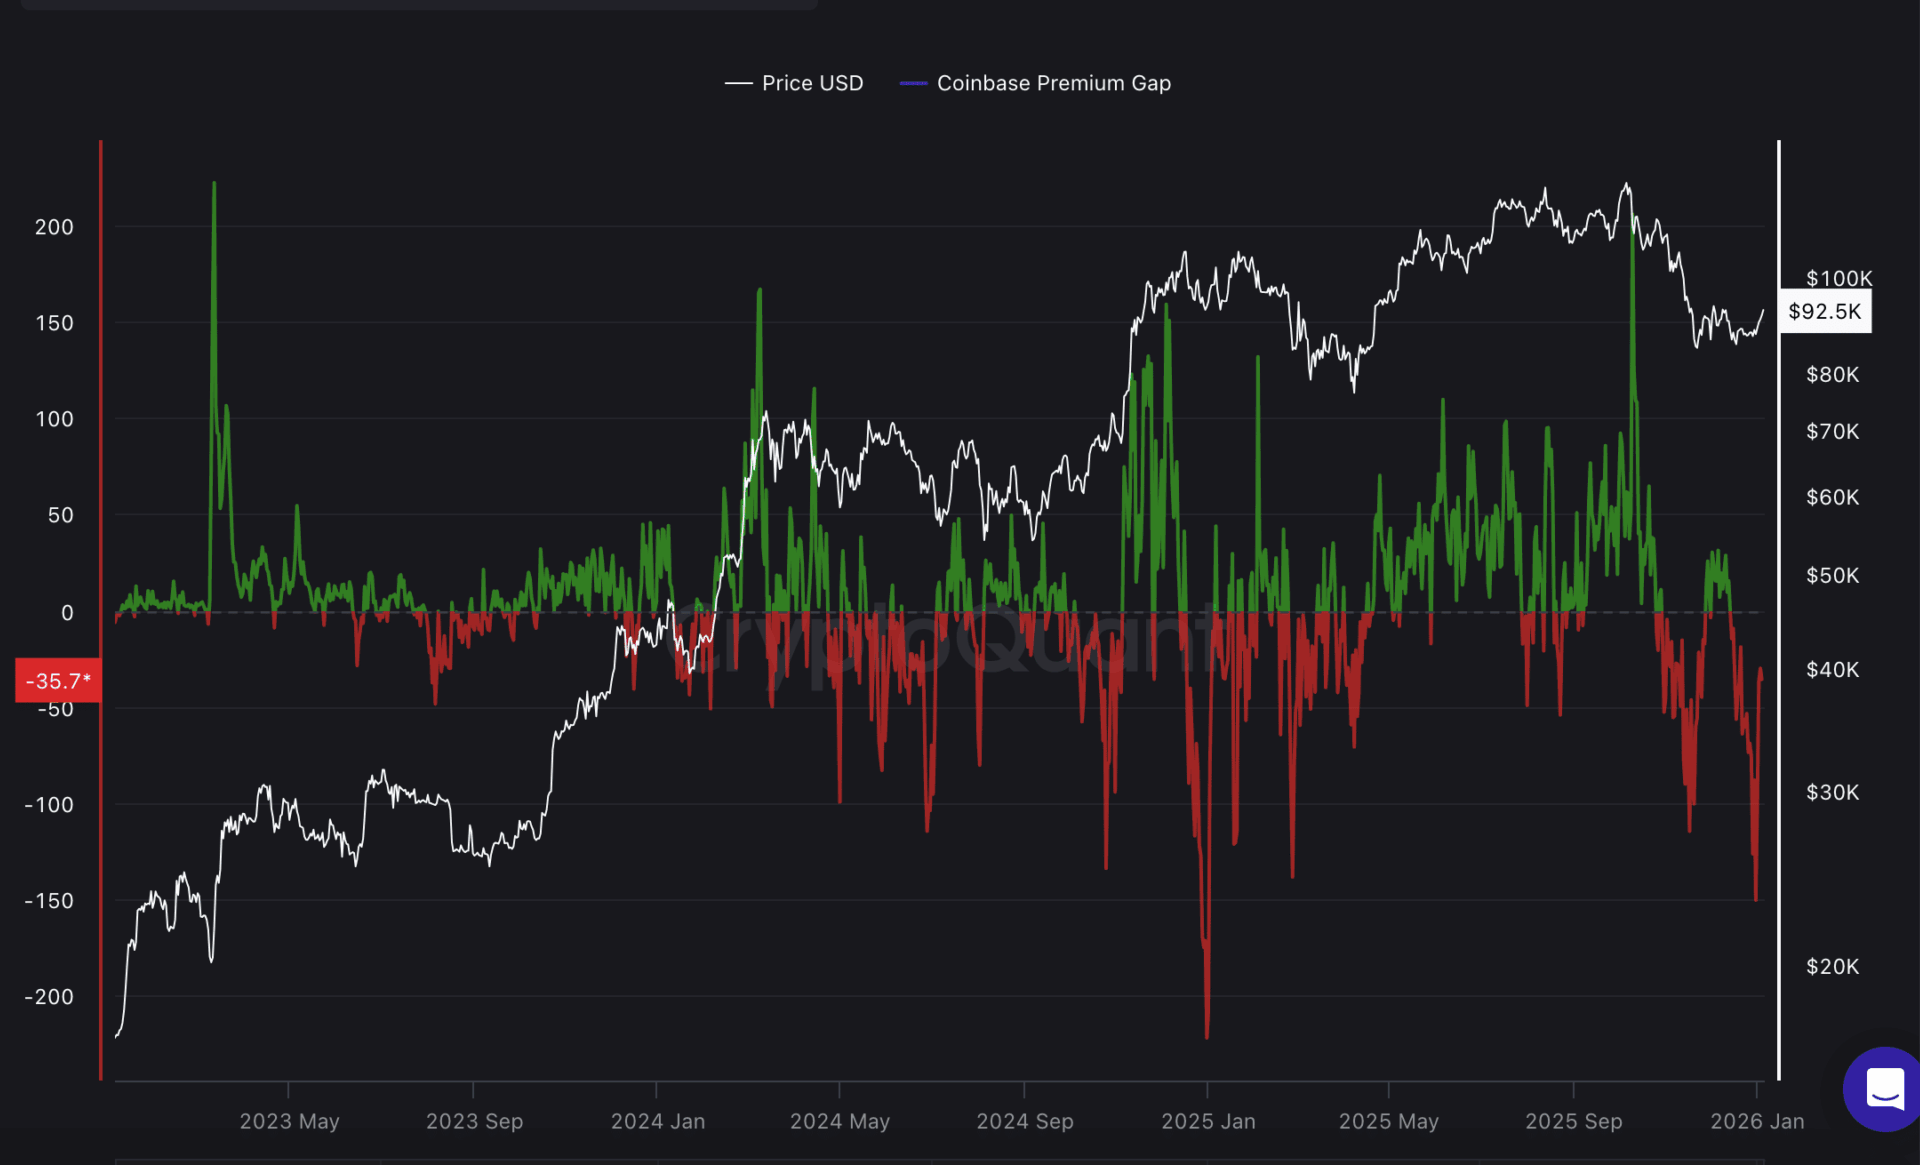Click the purple Coinbase Premium Gap line marker

913,83
